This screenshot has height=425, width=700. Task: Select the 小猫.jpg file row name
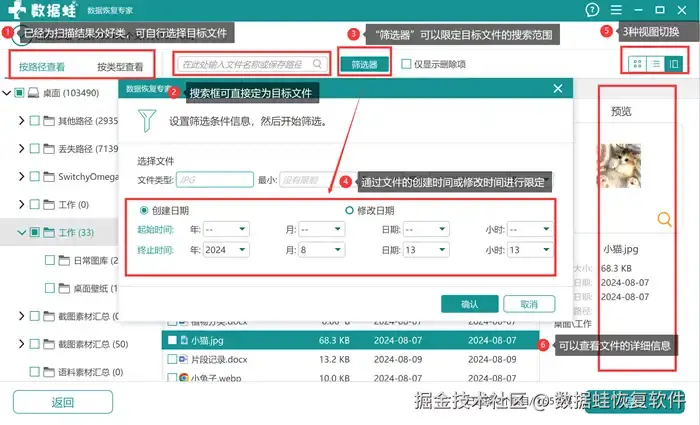[x=208, y=340]
